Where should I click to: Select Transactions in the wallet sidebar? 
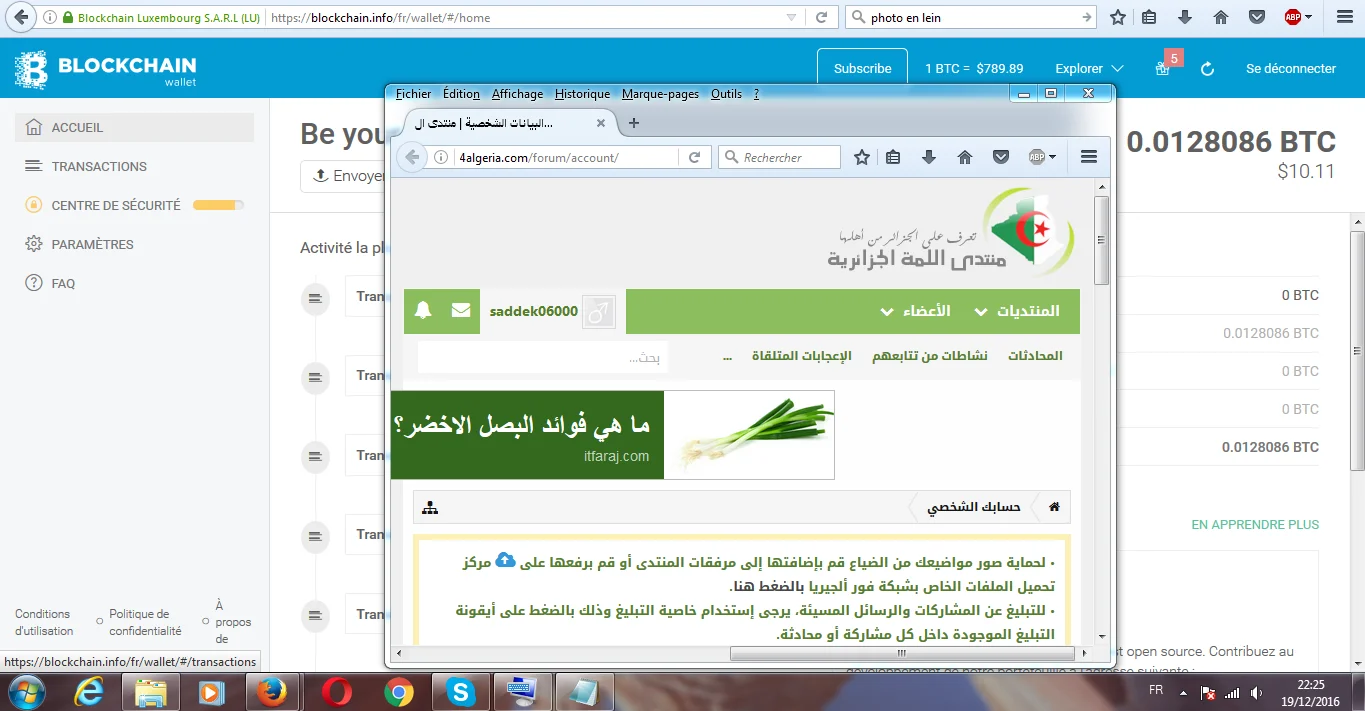click(99, 166)
